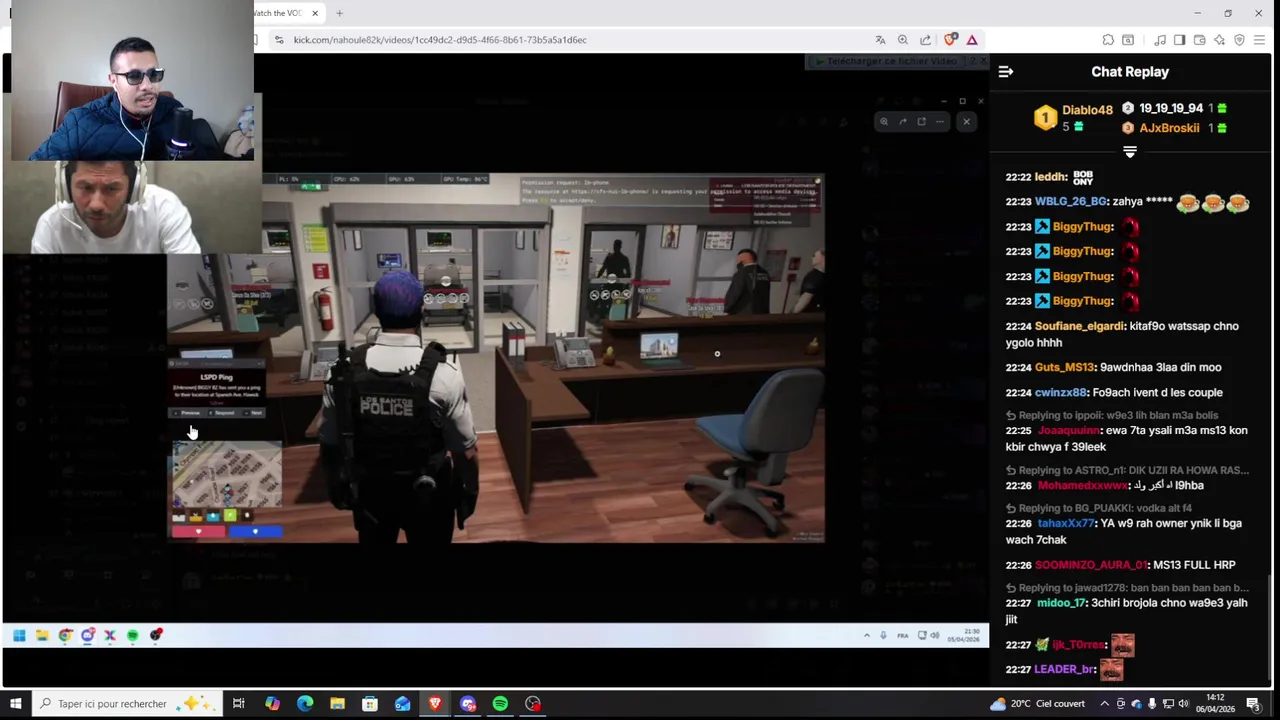This screenshot has height=720, width=1280.
Task: Click cwinzx88 username in chat
Action: click(x=1060, y=392)
